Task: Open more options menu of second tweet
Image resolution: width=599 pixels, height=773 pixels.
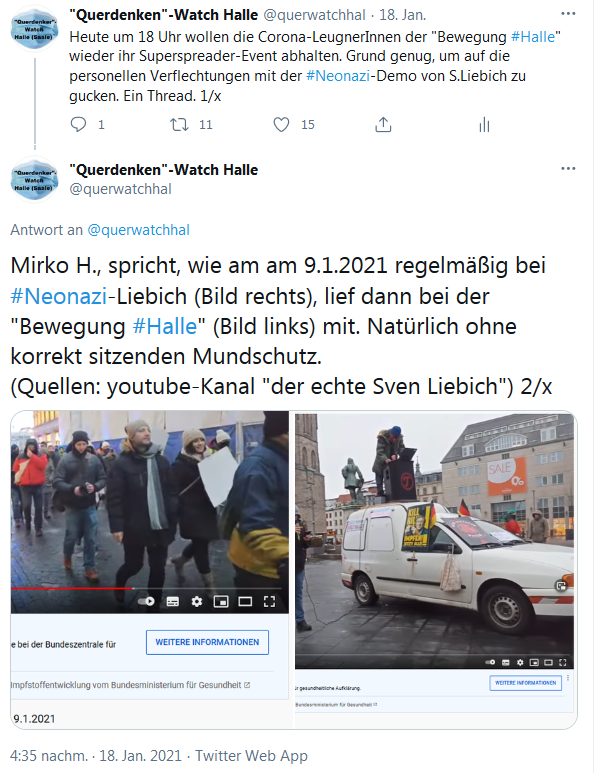Action: [568, 169]
